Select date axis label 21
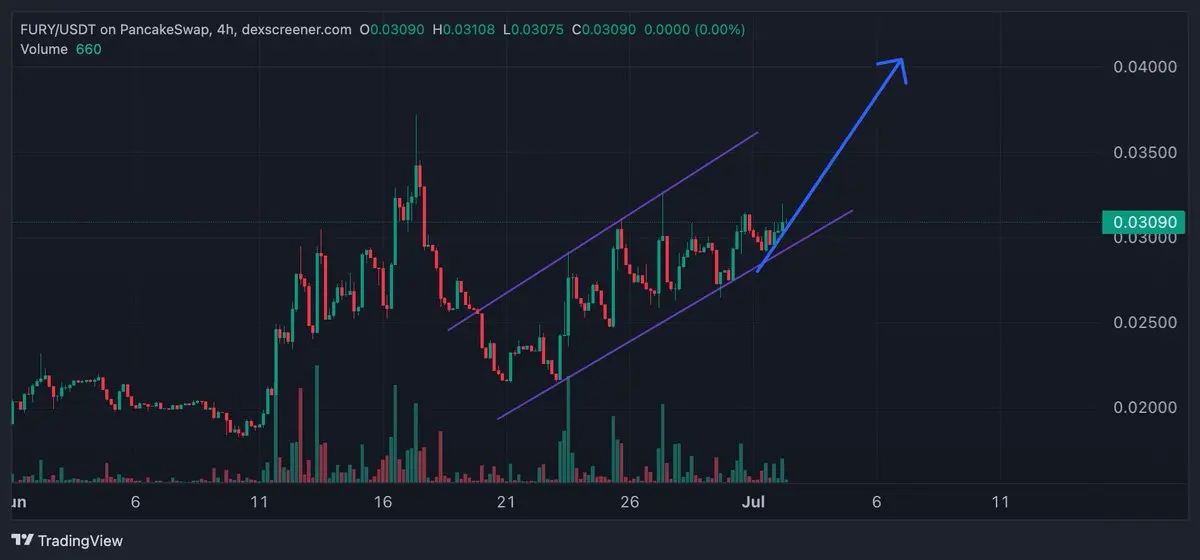The image size is (1200, 560). pos(506,500)
